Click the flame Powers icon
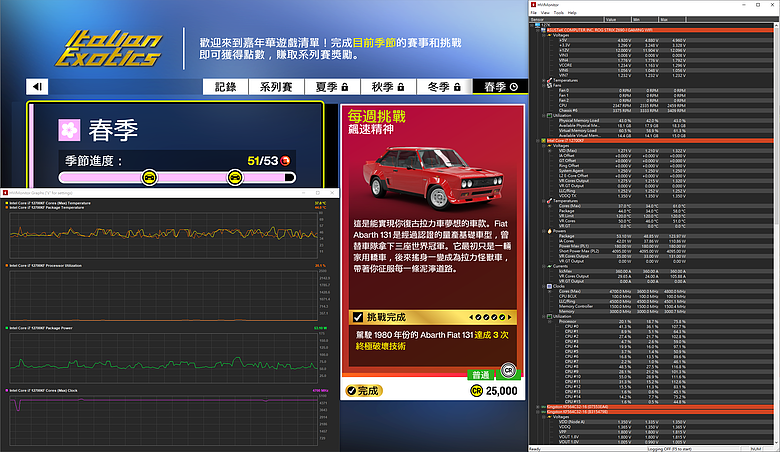 pos(550,231)
